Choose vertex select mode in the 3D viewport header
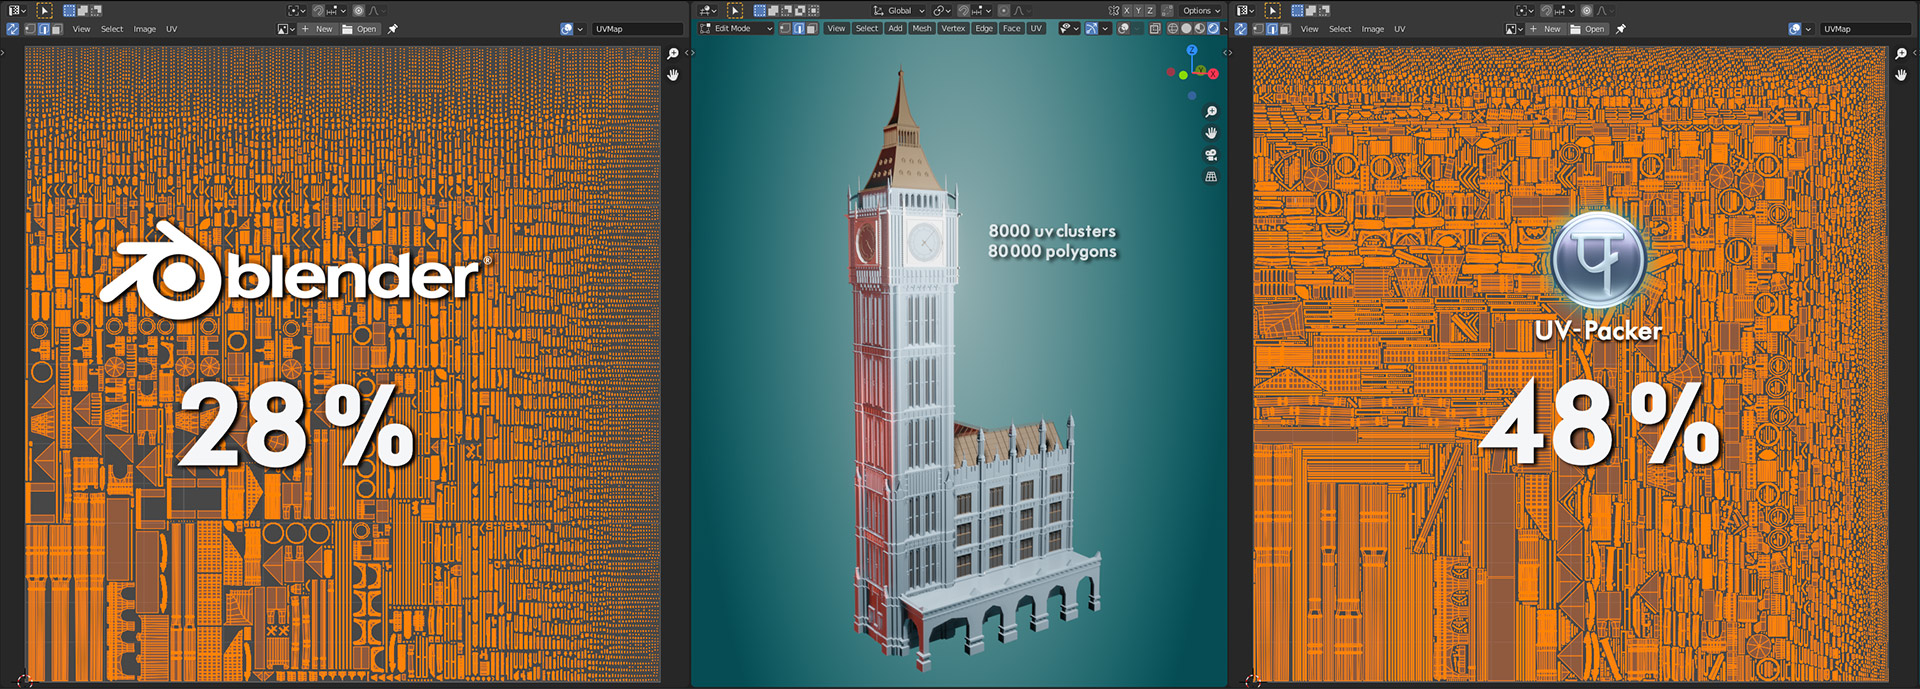The image size is (1920, 689). [785, 29]
